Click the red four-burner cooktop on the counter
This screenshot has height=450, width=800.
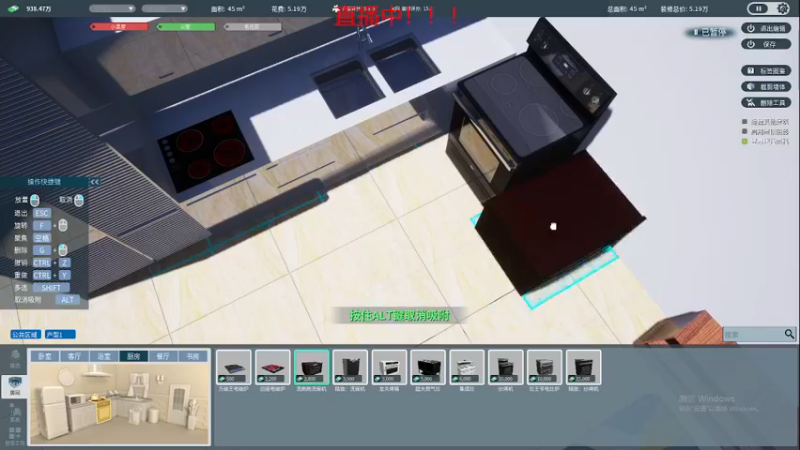(x=205, y=152)
